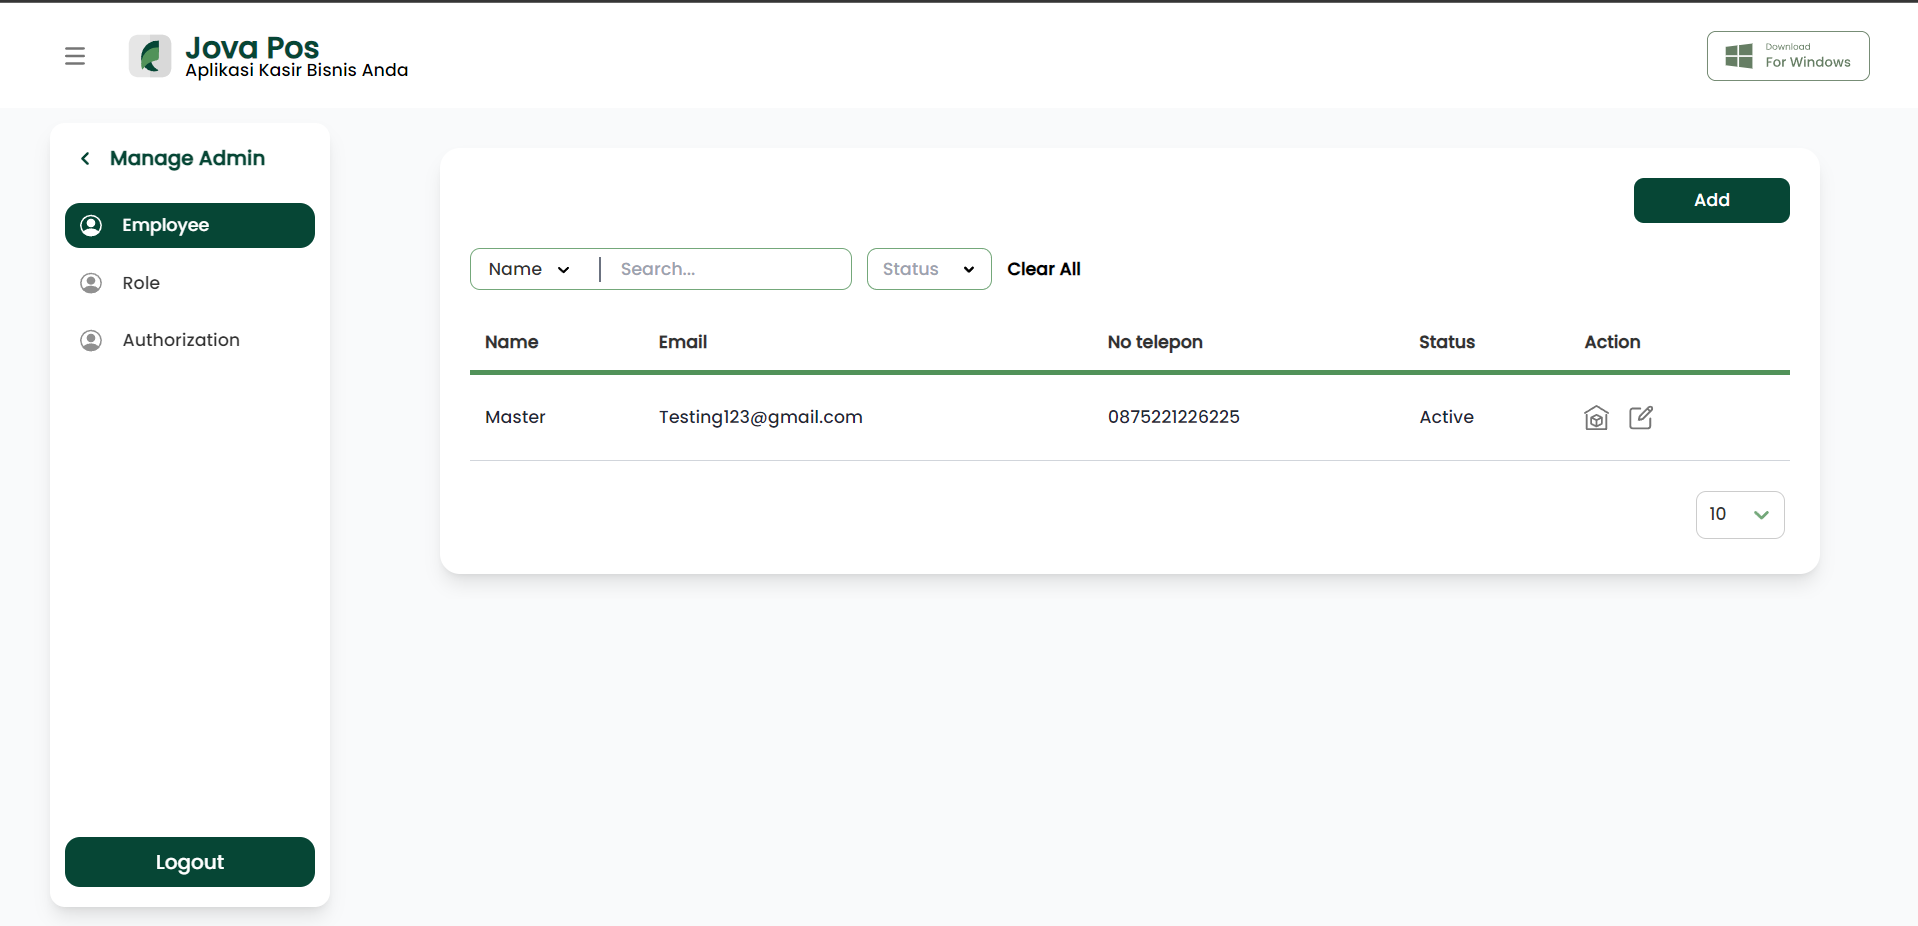Open the hamburger menu icon
This screenshot has height=926, width=1918.
tap(75, 56)
